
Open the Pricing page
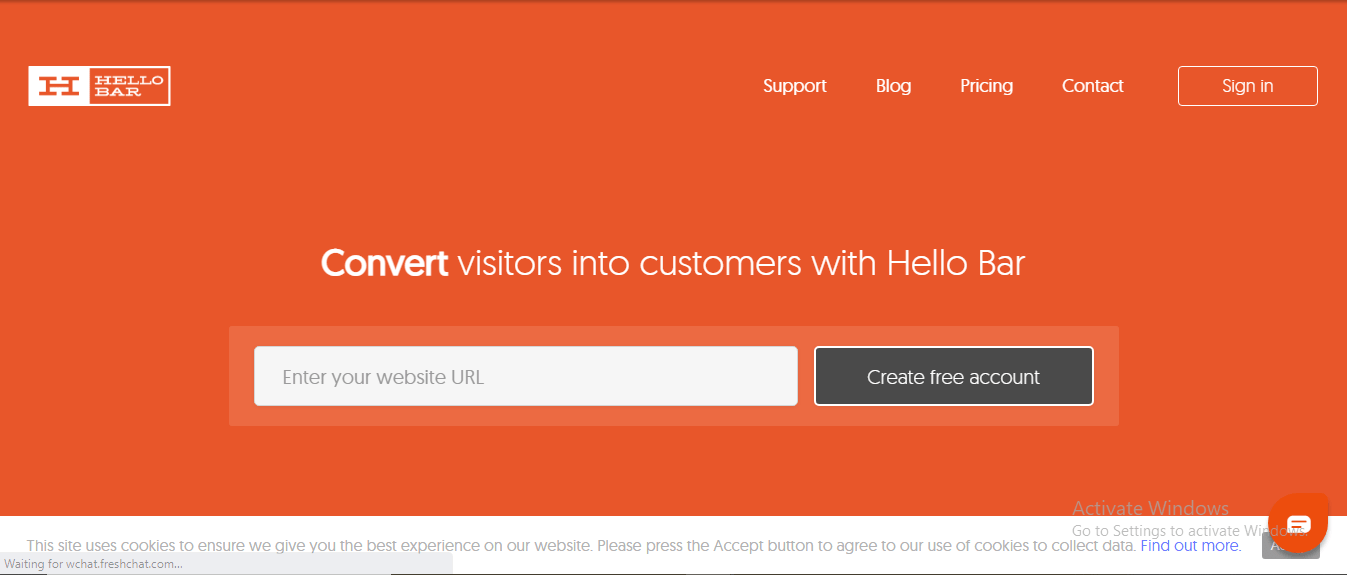986,86
